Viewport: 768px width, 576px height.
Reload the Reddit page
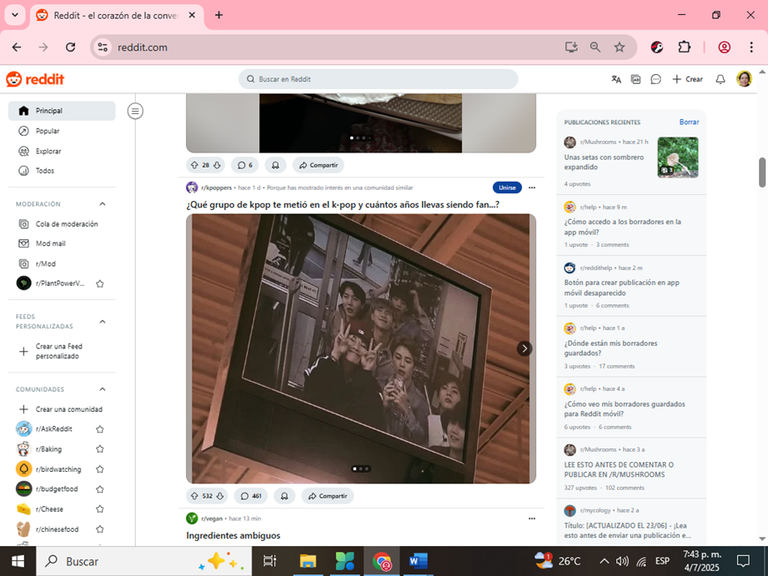click(71, 47)
